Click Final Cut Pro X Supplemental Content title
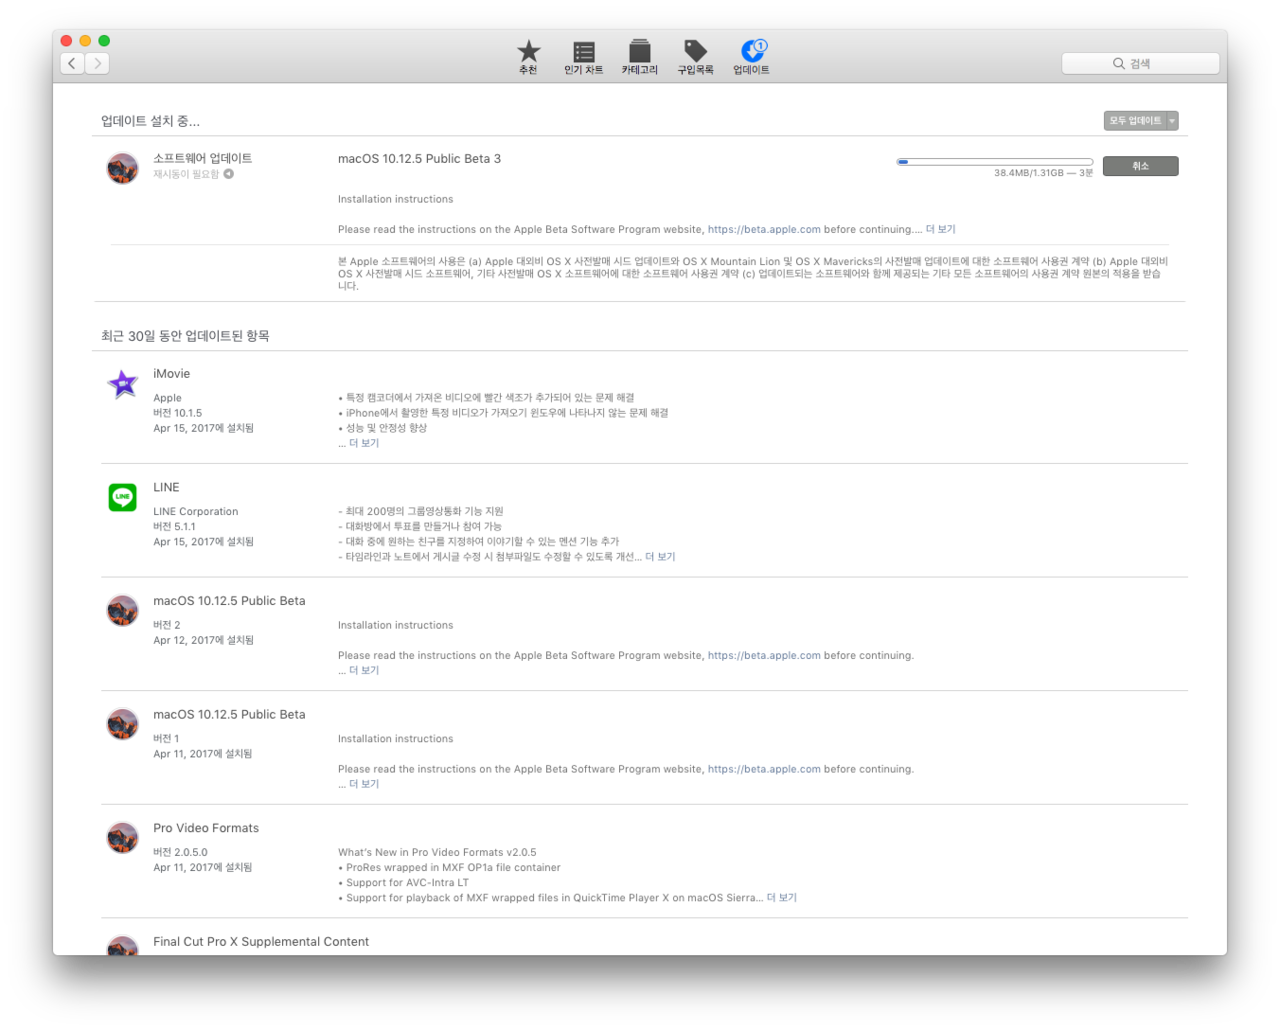The width and height of the screenshot is (1280, 1031). 261,942
